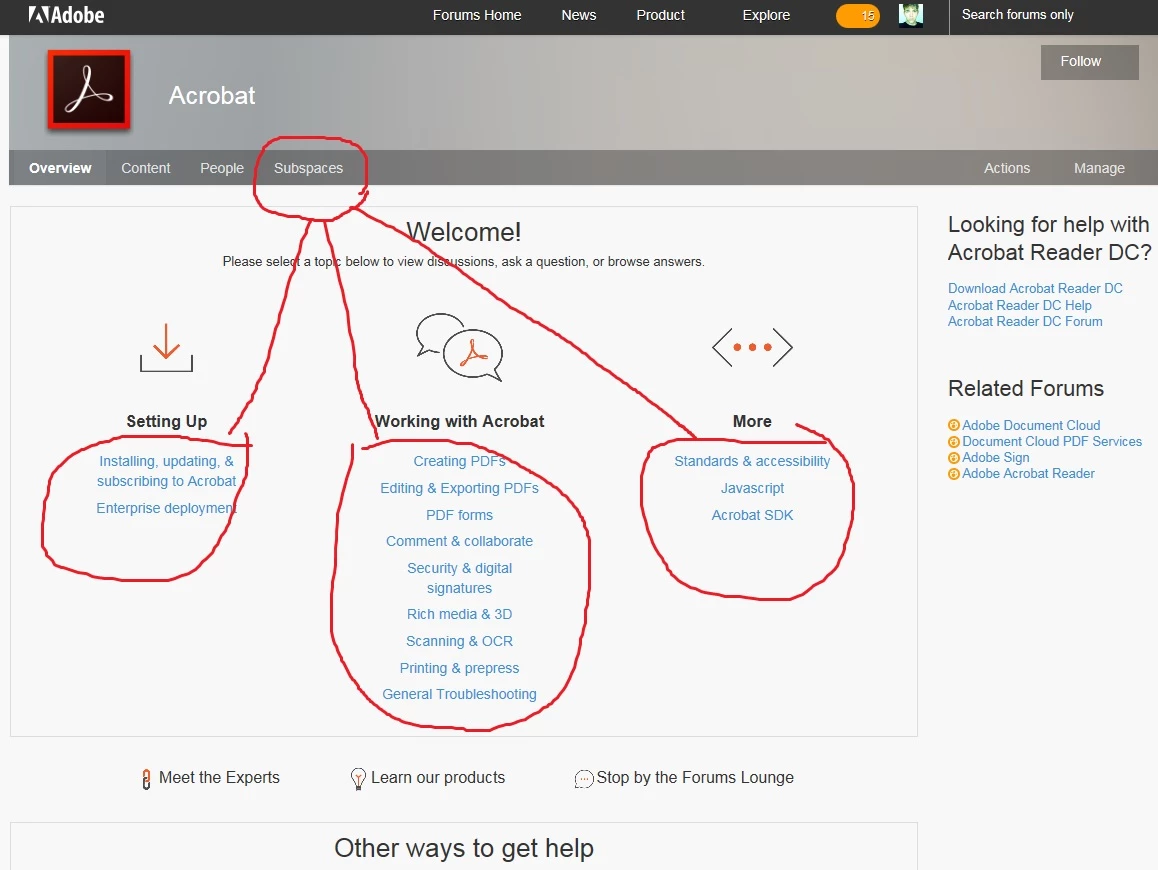The image size is (1158, 870).
Task: Open the PDF forms topic
Action: pos(459,515)
